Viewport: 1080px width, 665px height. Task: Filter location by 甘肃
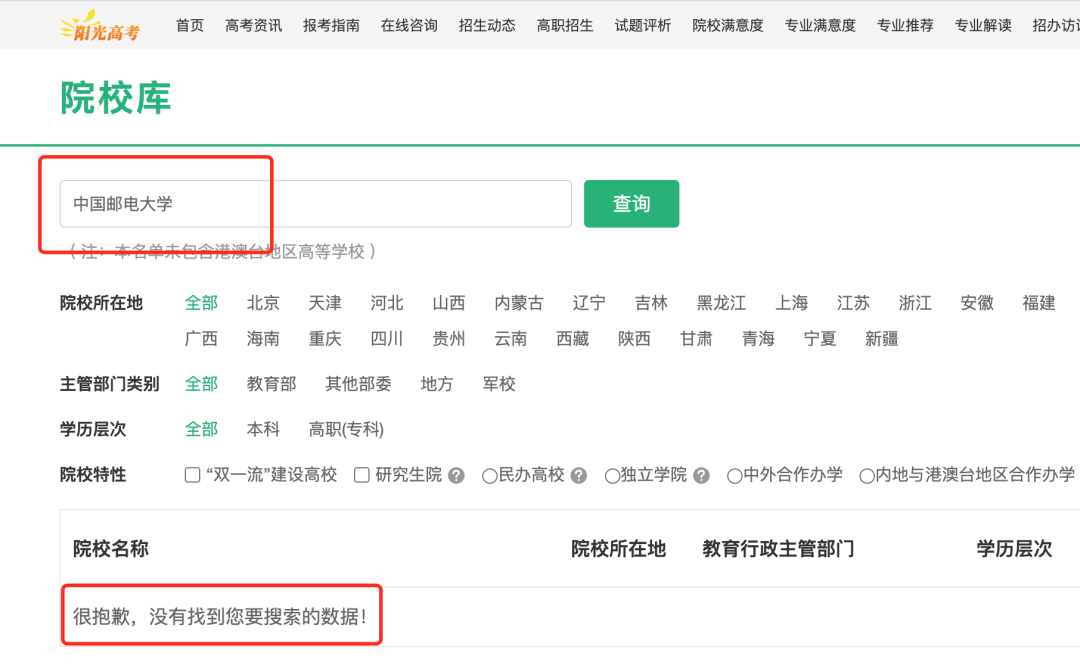coord(696,339)
